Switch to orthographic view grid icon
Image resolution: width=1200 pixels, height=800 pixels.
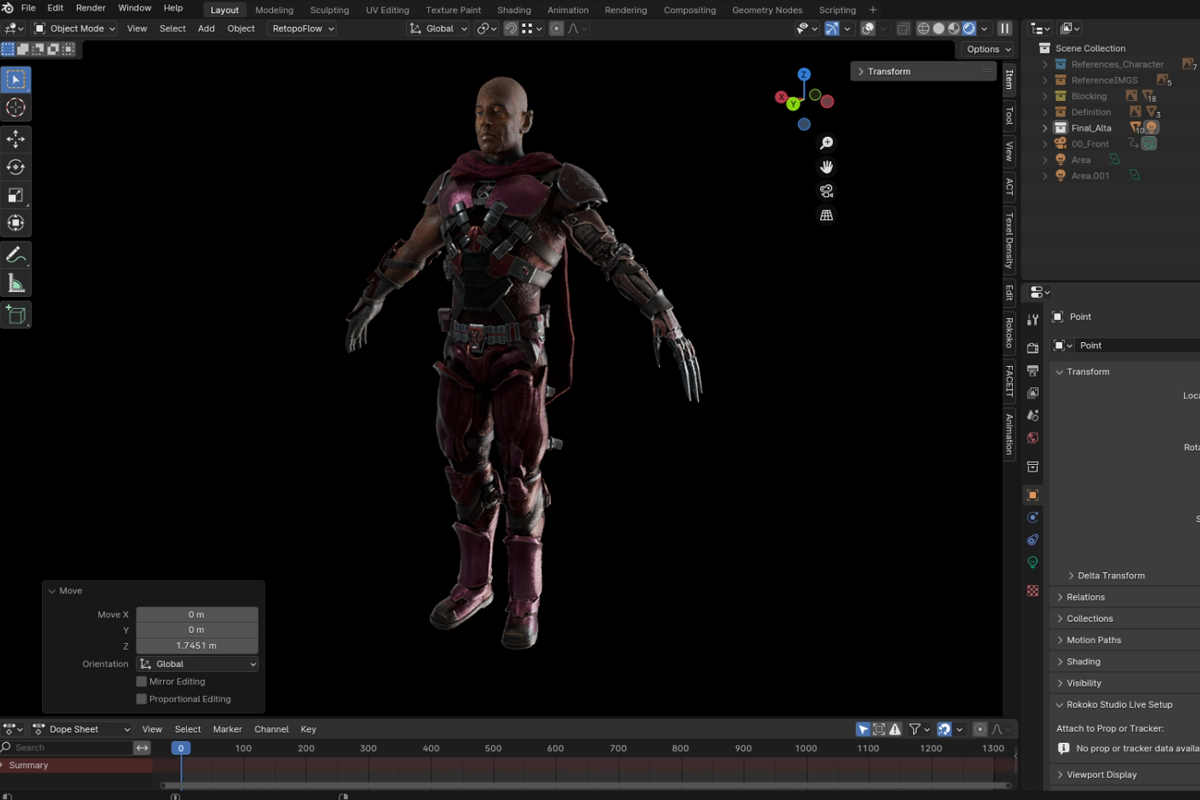(826, 215)
